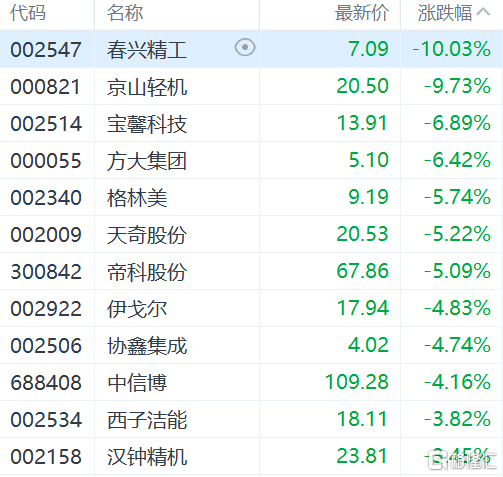Click the -5.09% change value
The width and height of the screenshot is (503, 477).
point(457,271)
